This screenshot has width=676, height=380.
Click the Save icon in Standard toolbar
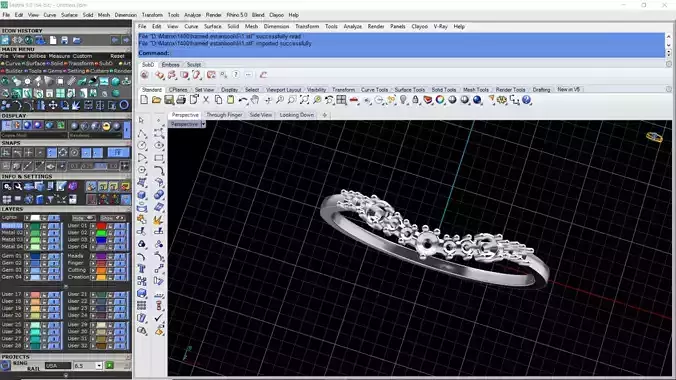(169, 100)
